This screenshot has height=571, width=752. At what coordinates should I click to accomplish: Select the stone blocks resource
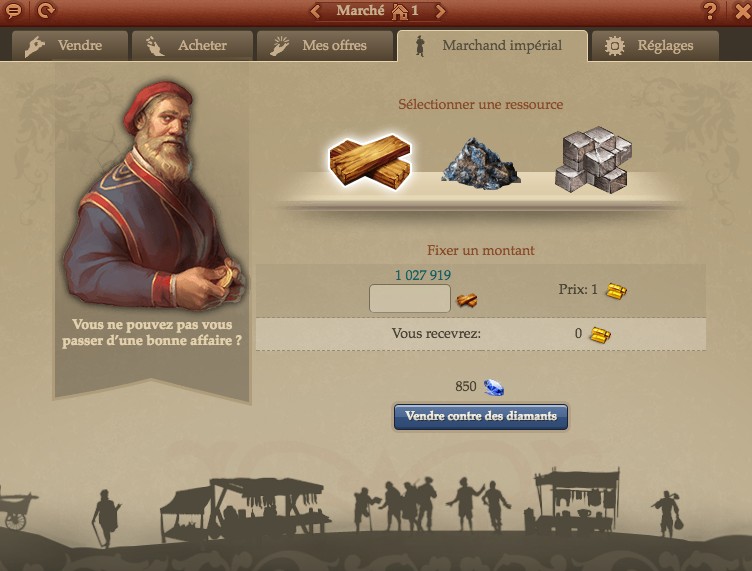[x=593, y=160]
